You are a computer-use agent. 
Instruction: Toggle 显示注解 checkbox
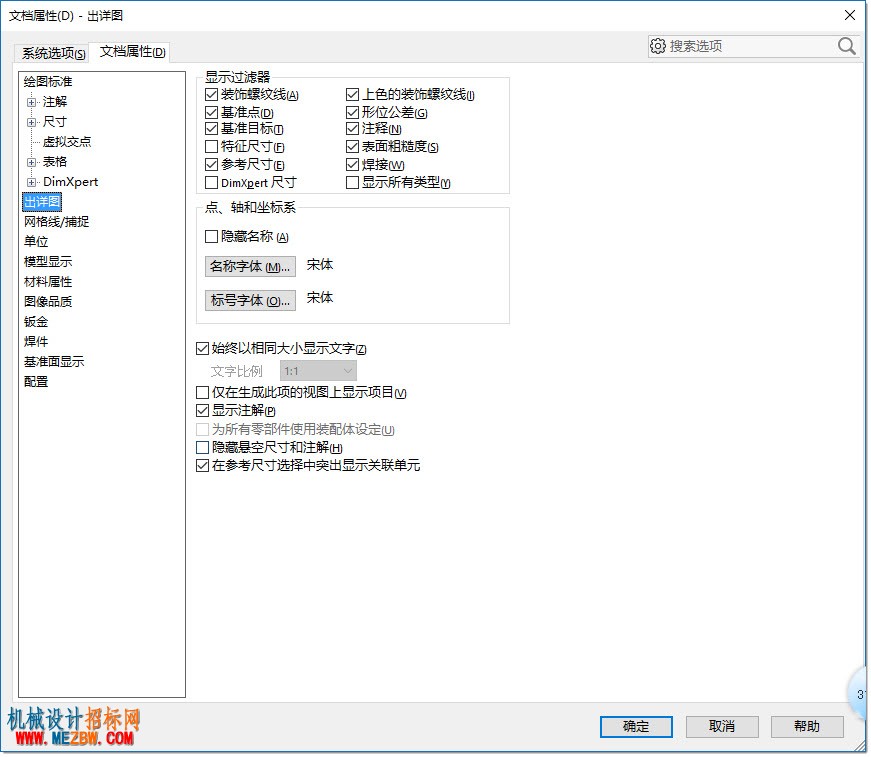203,412
